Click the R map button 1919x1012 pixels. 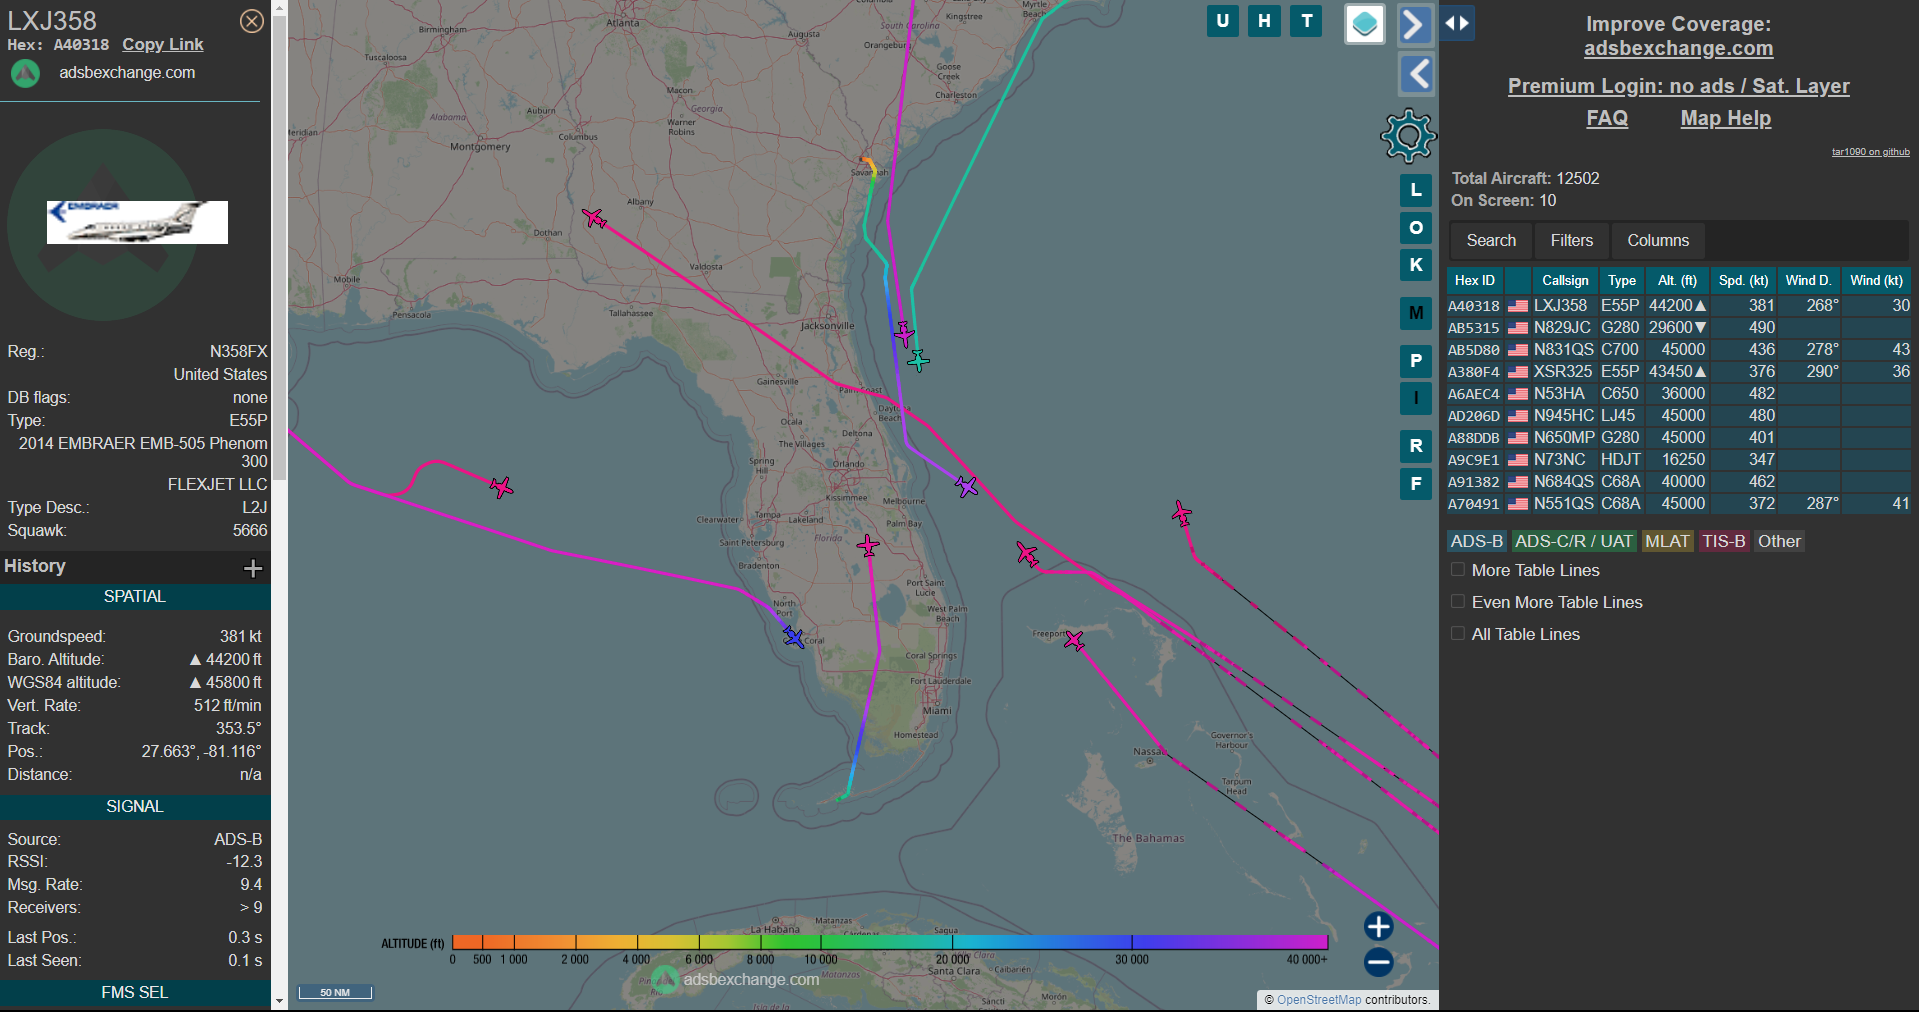1415,446
